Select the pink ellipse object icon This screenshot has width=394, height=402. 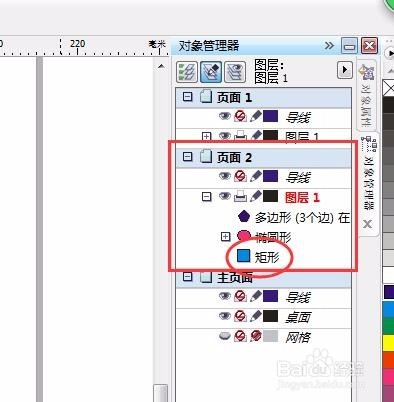point(244,236)
